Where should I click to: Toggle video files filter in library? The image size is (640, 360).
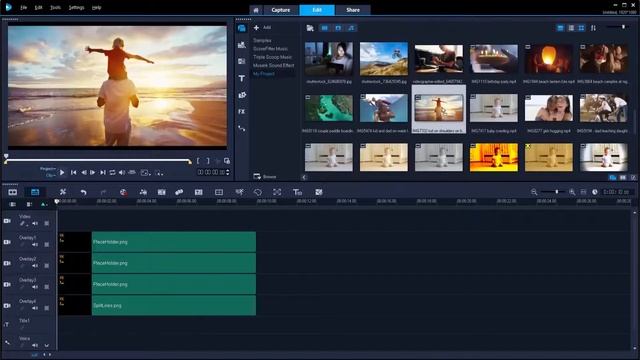coord(324,28)
